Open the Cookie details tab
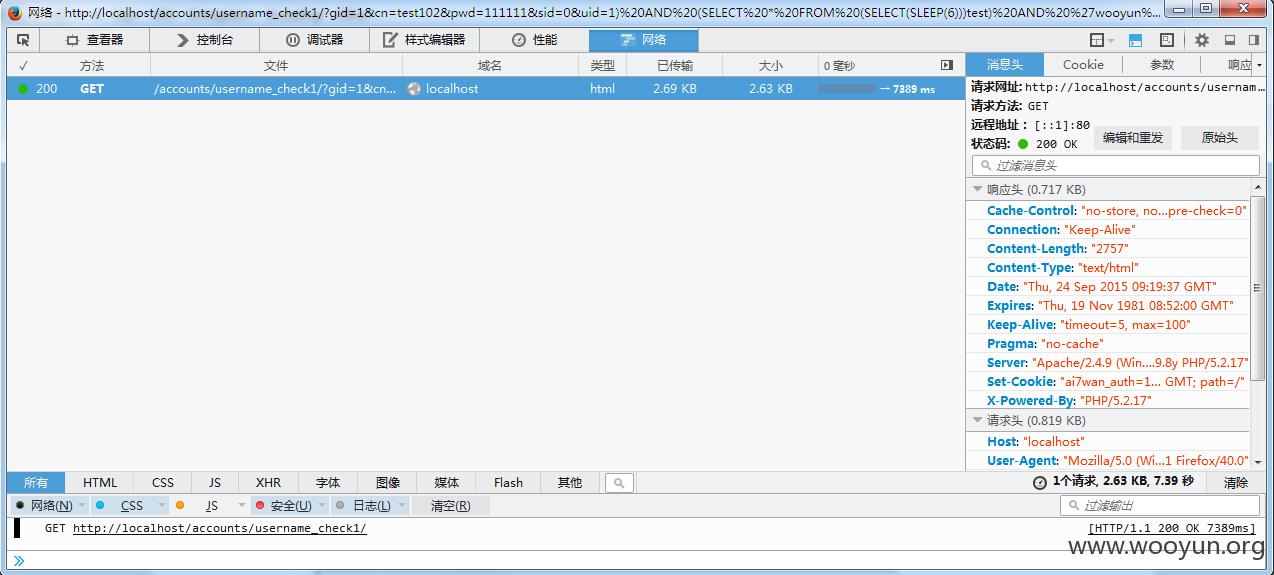 [1083, 65]
